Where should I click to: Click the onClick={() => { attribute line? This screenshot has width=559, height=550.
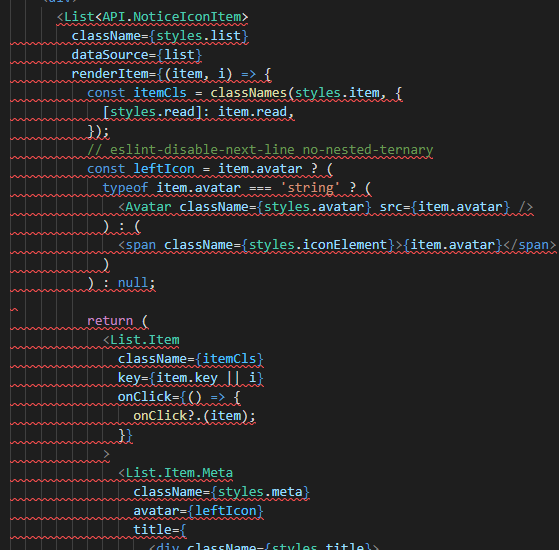point(179,397)
